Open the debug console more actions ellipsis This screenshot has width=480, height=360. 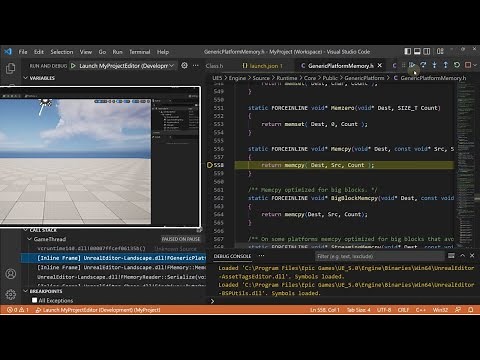tap(261, 256)
